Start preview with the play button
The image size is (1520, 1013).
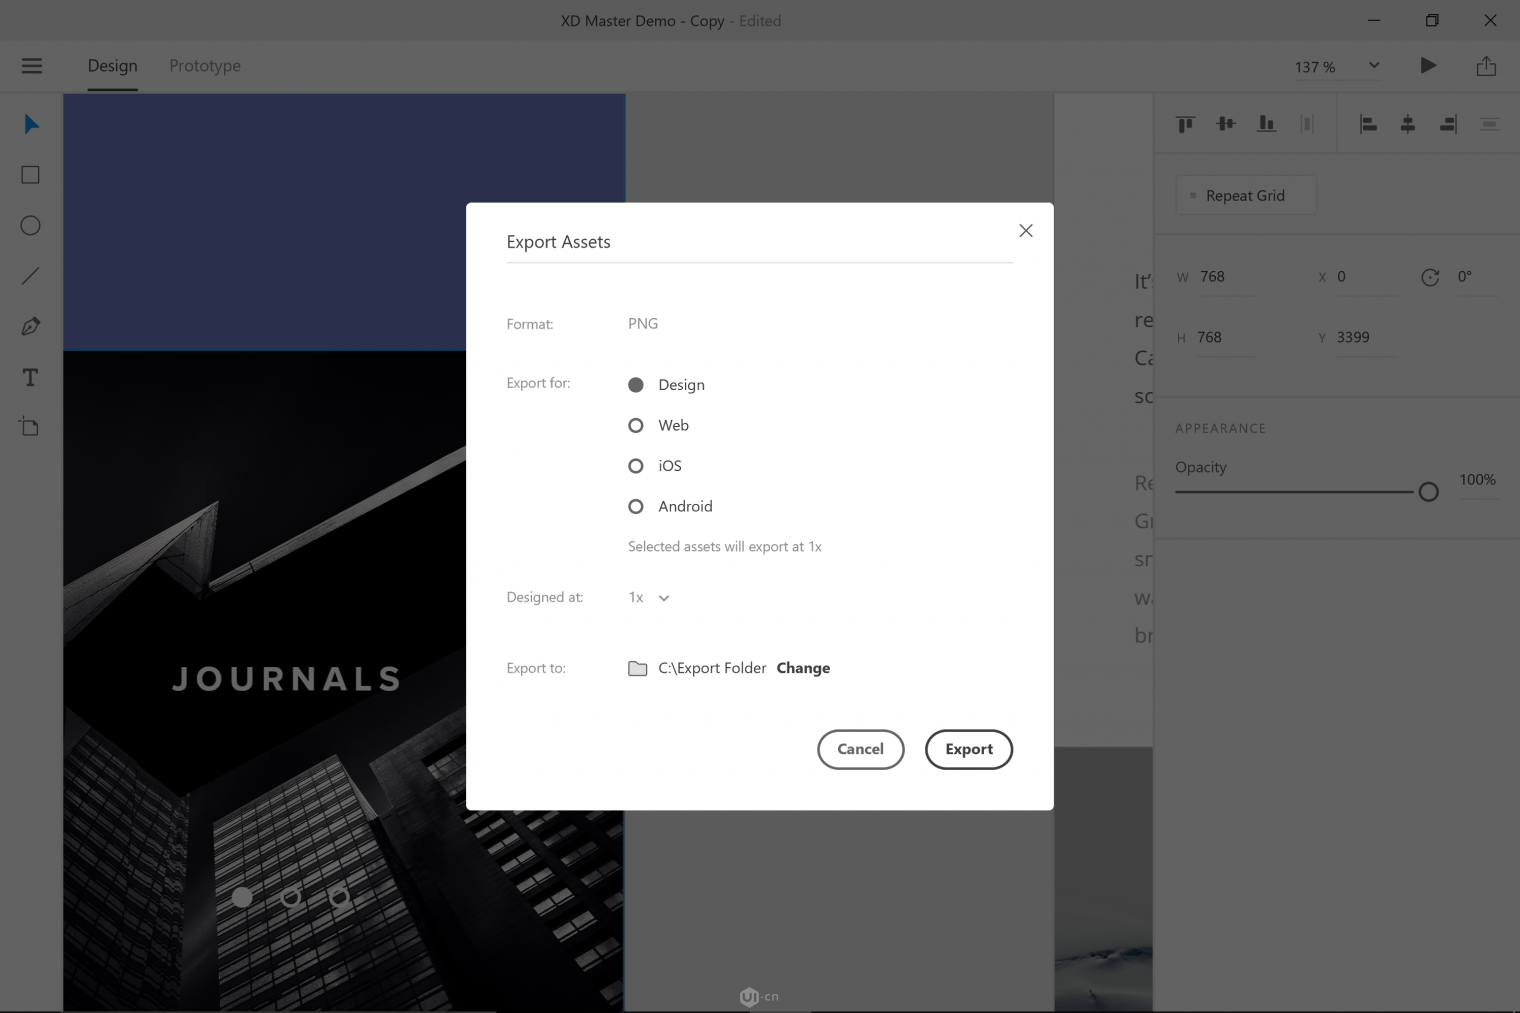coord(1428,65)
